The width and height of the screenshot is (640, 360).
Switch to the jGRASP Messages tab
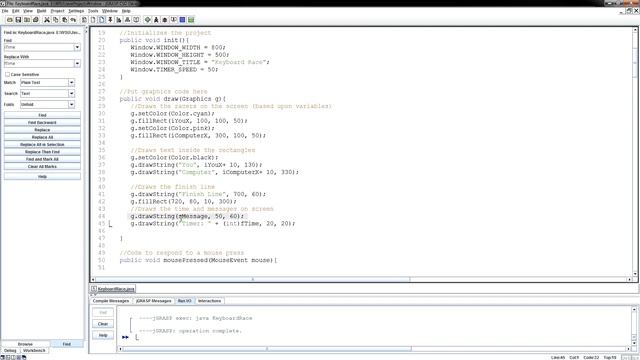(x=153, y=301)
